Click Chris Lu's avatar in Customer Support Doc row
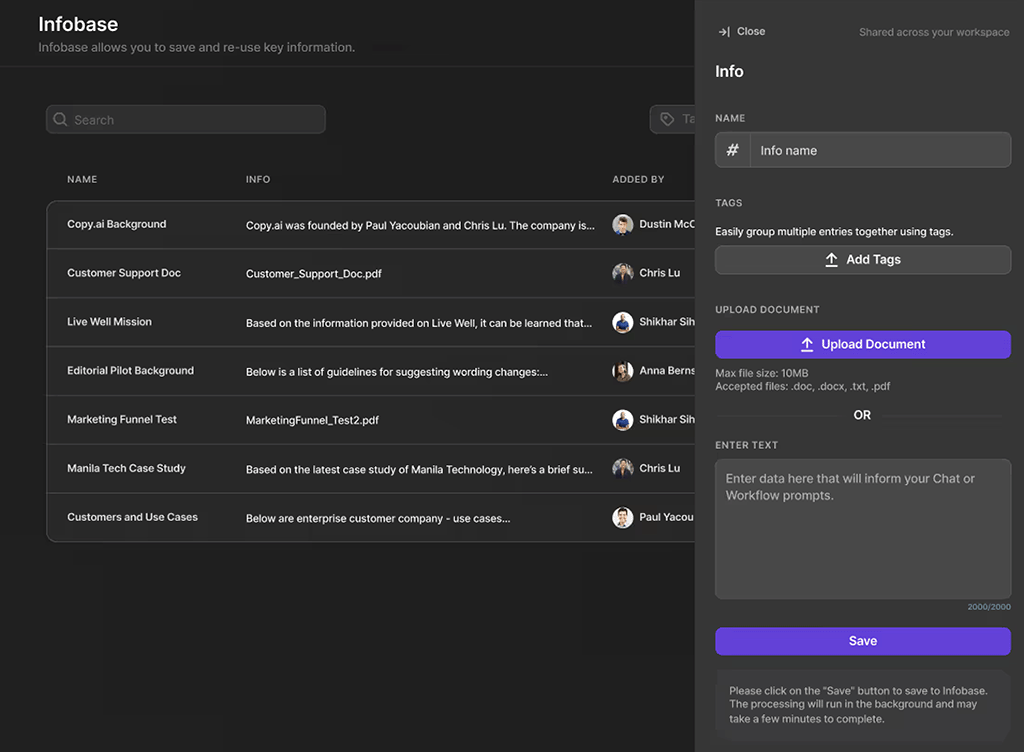Screen dimensions: 1024x752 coord(622,273)
